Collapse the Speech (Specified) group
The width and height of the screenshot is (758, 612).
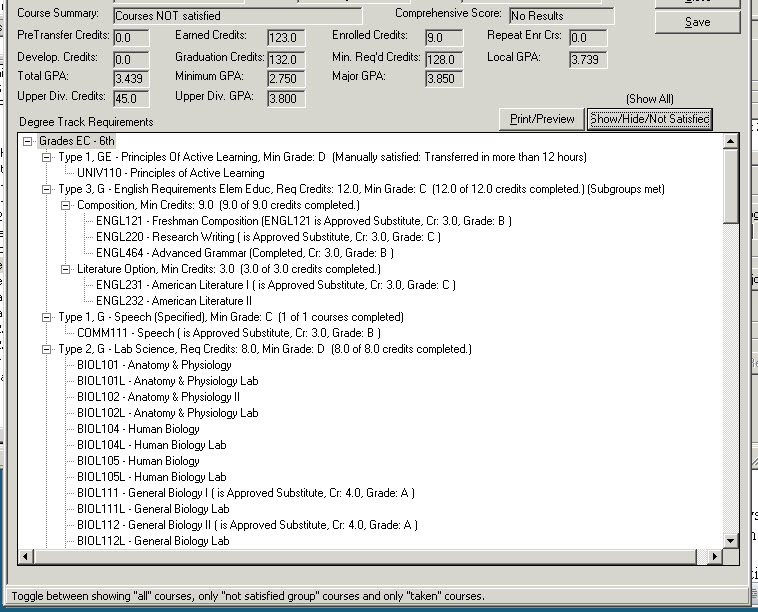click(46, 317)
